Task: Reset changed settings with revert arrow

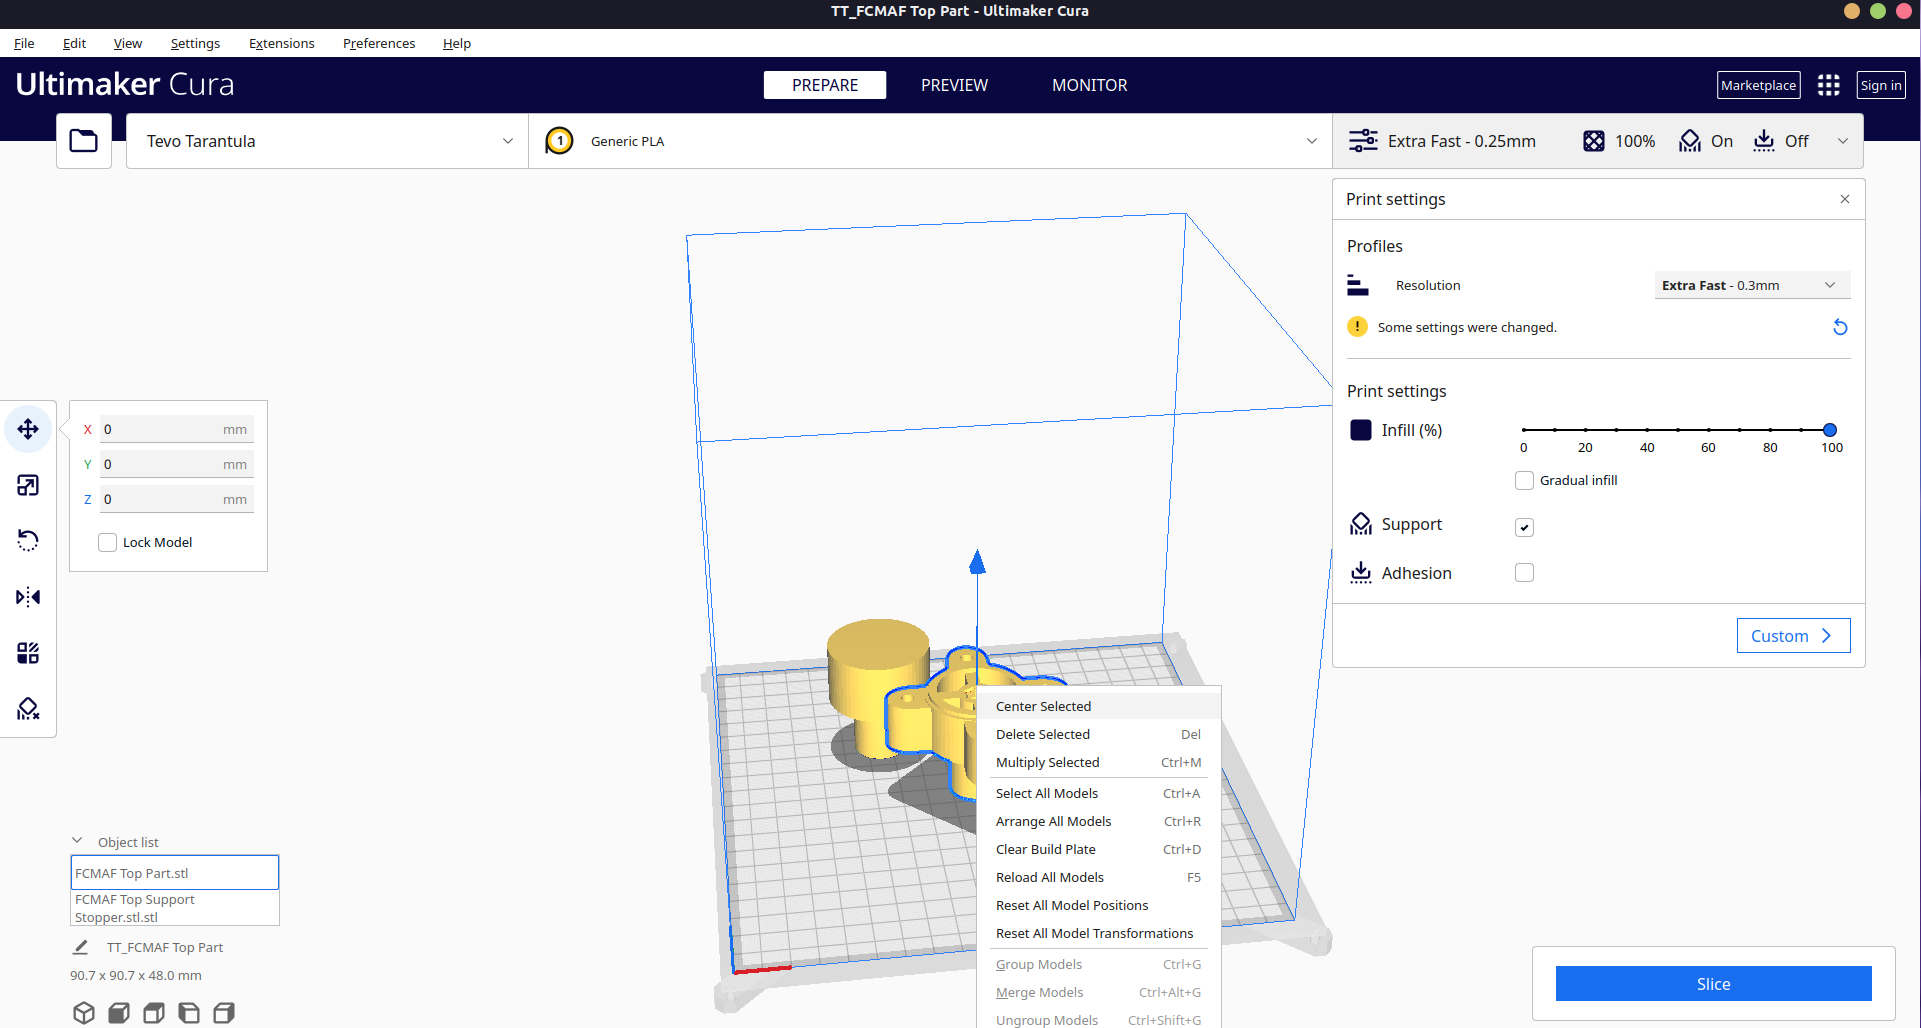Action: [1840, 327]
